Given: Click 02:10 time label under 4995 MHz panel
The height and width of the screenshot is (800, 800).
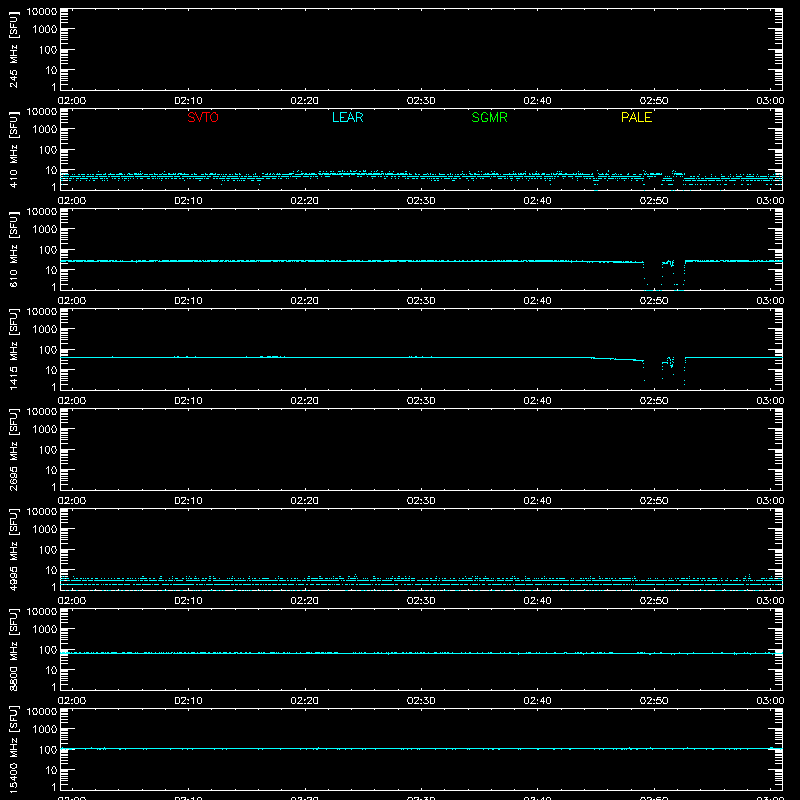Looking at the screenshot, I should click(x=188, y=601).
